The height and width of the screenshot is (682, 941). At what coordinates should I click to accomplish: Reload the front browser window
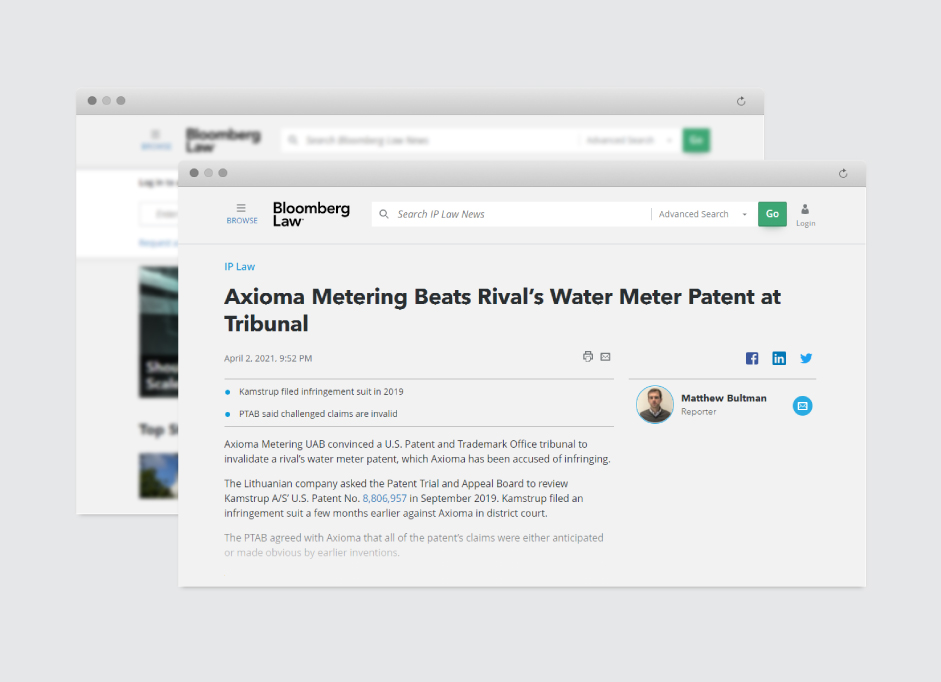(x=843, y=173)
